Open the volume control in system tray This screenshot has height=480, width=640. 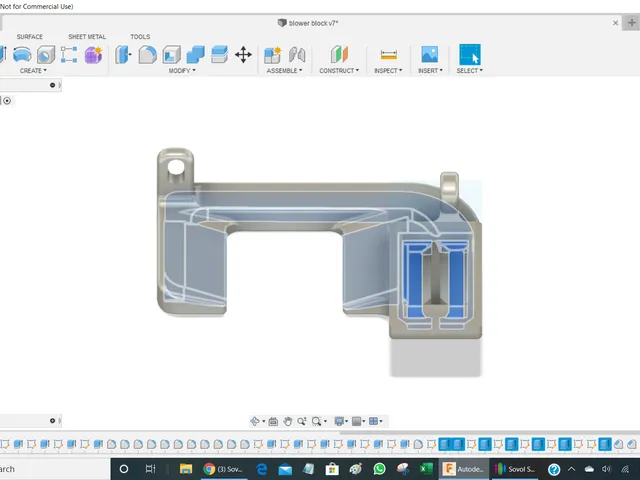607,469
